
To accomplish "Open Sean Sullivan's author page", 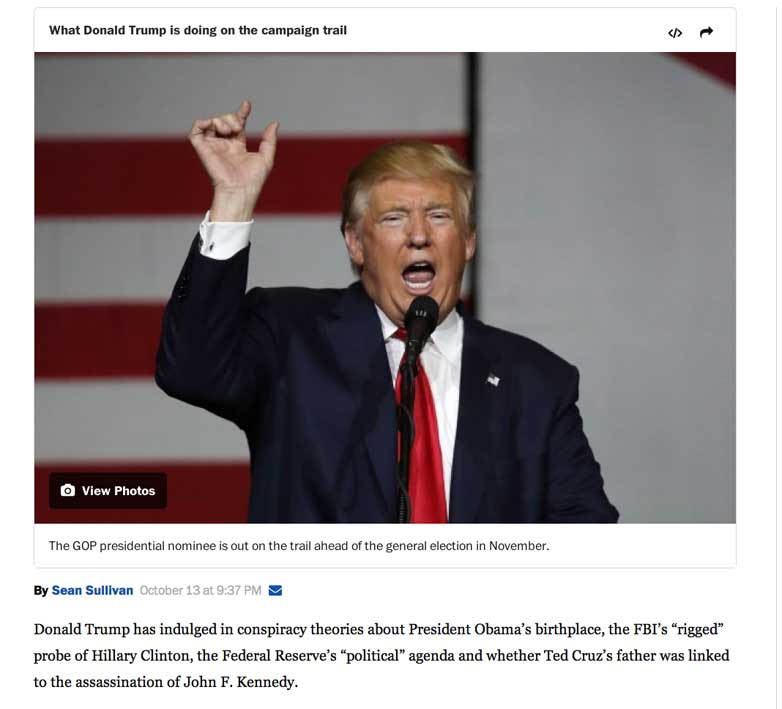I will [92, 590].
